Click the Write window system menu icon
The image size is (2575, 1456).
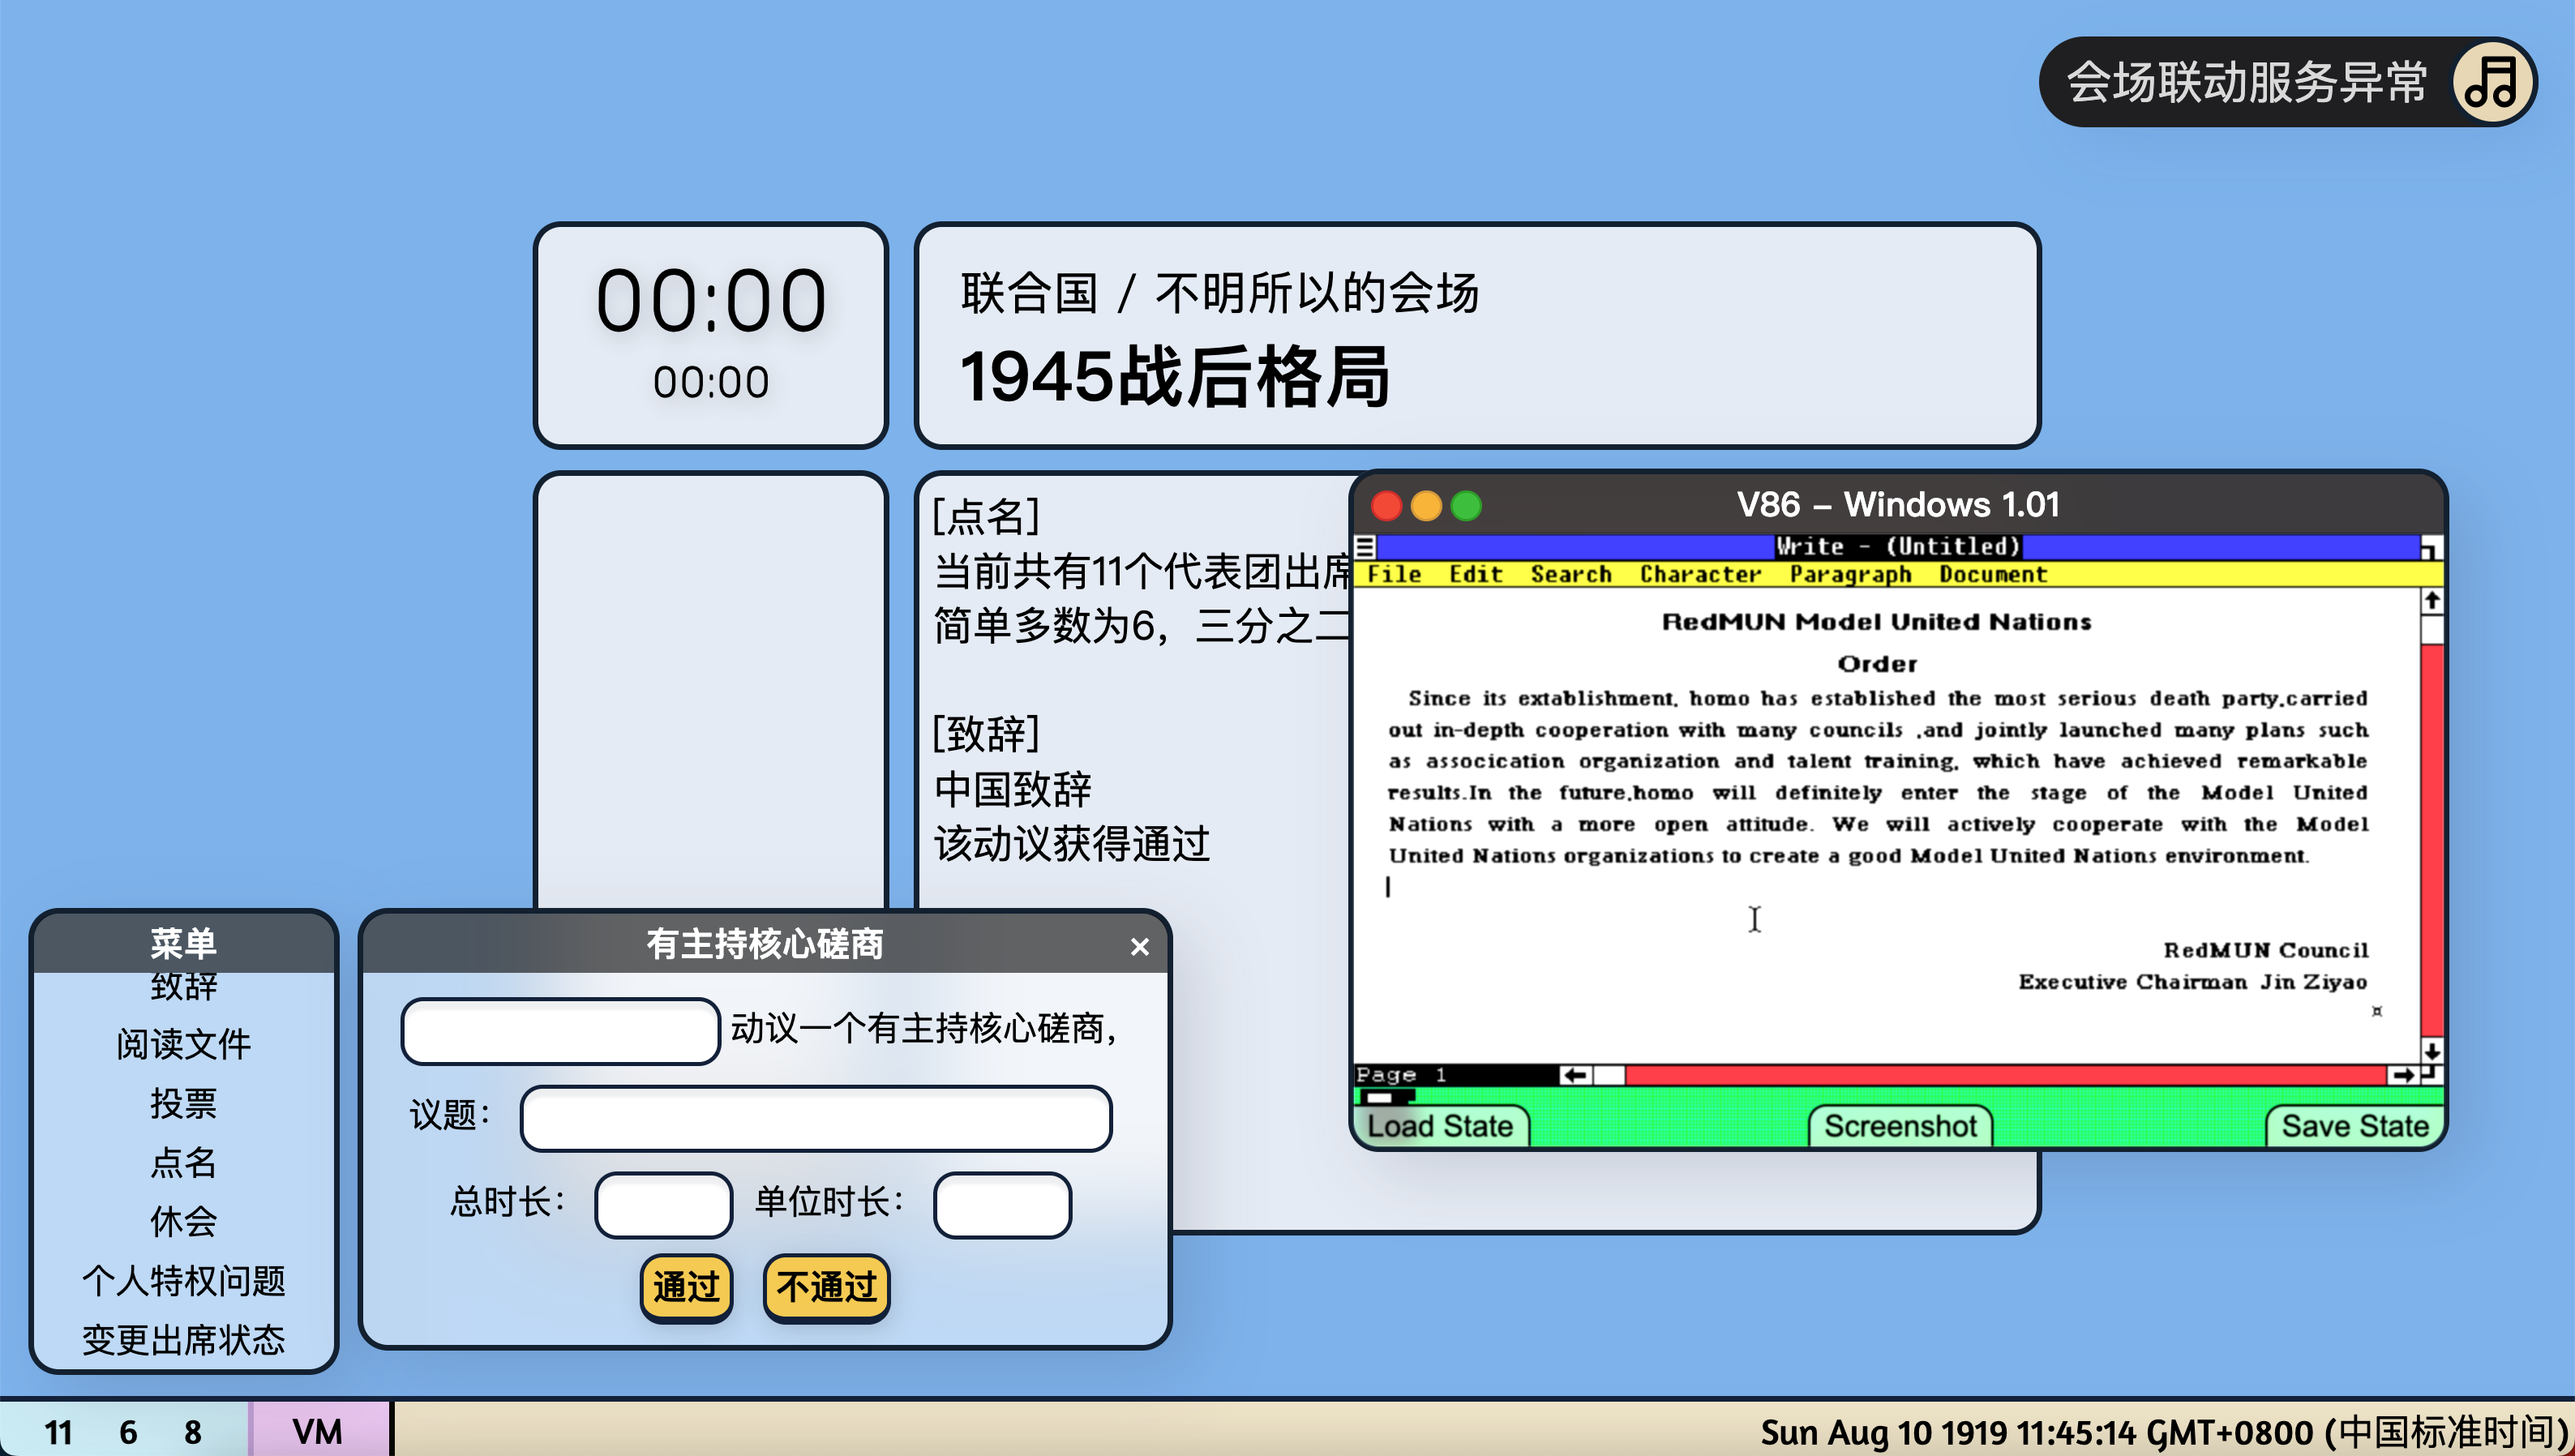(1365, 547)
